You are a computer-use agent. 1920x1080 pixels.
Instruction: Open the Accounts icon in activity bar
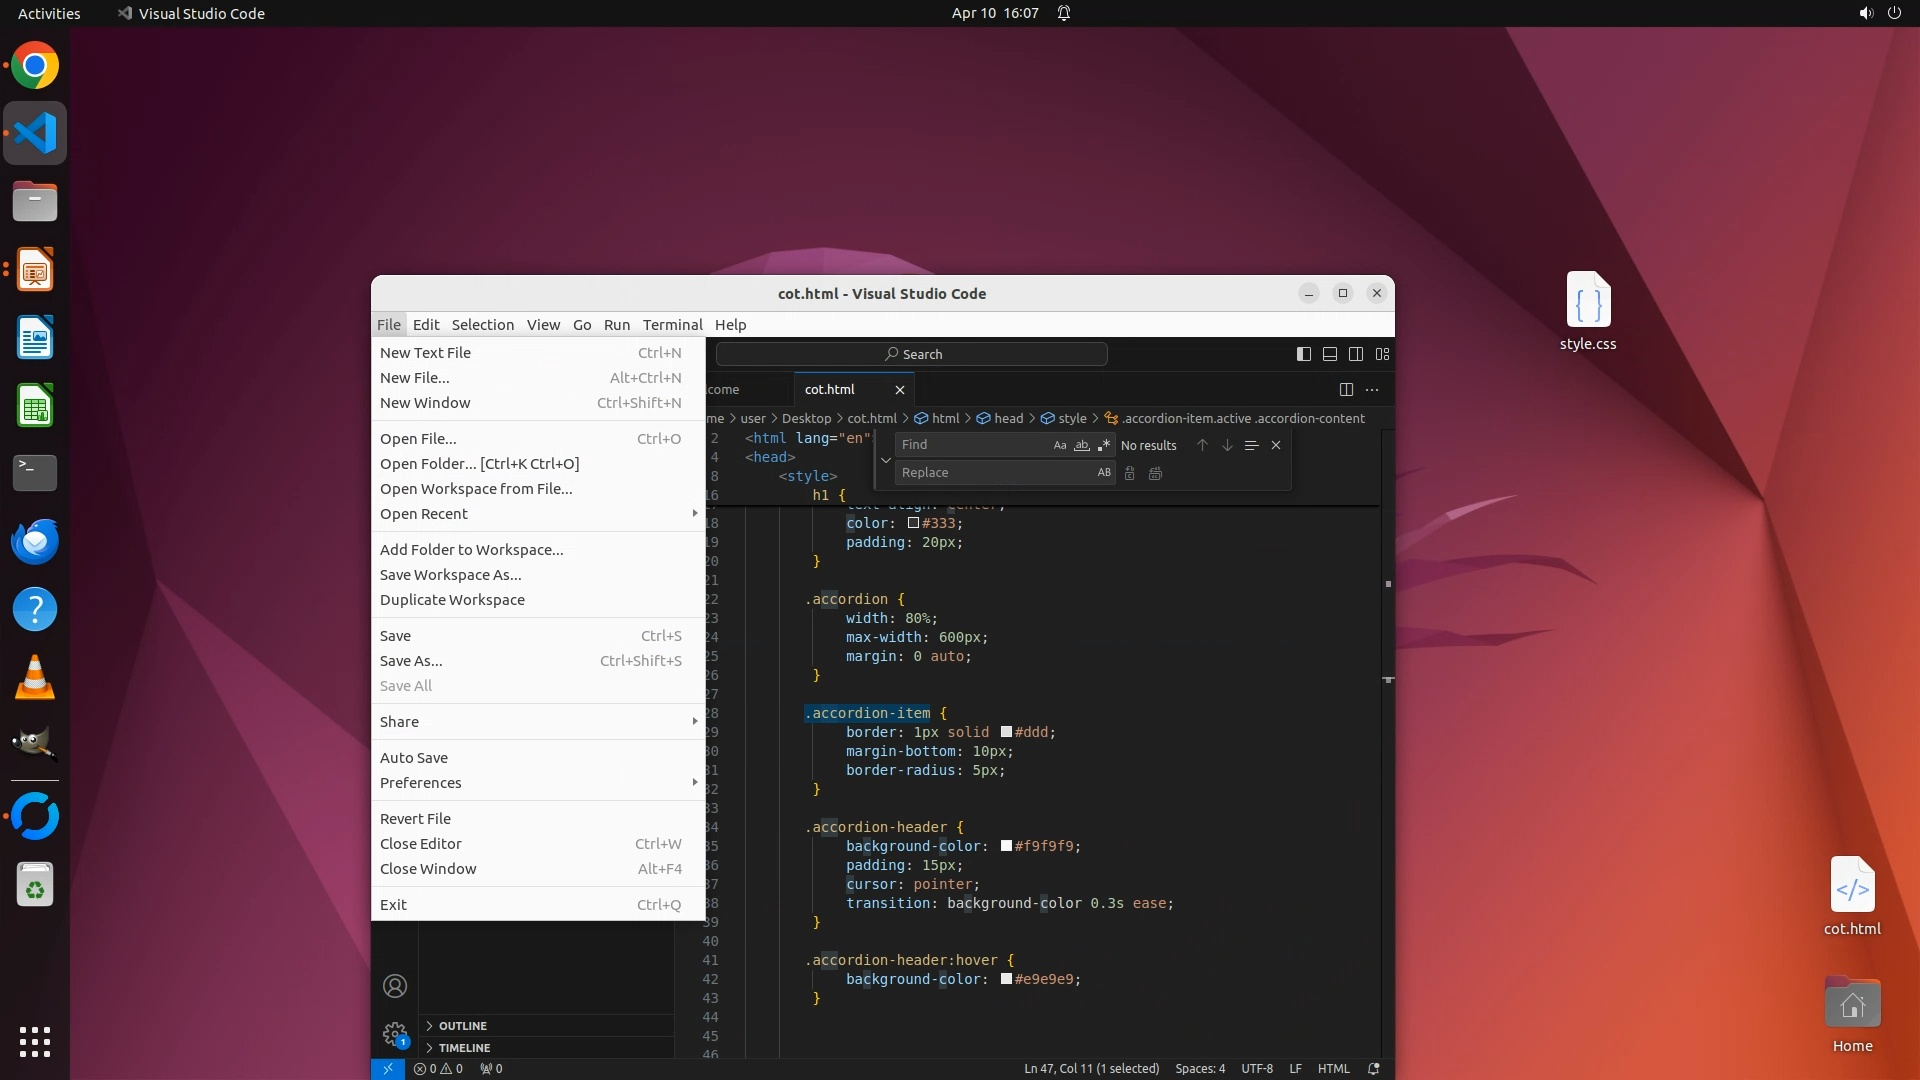(x=395, y=987)
